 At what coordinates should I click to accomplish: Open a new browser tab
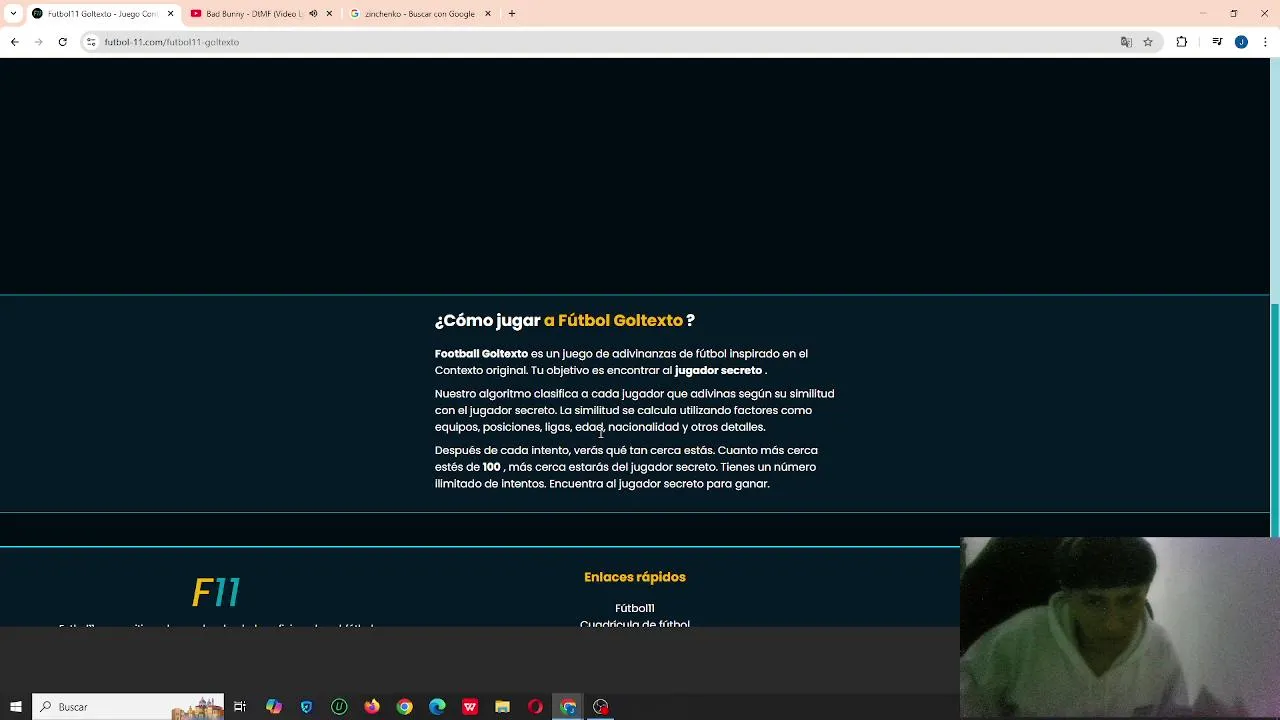[512, 14]
